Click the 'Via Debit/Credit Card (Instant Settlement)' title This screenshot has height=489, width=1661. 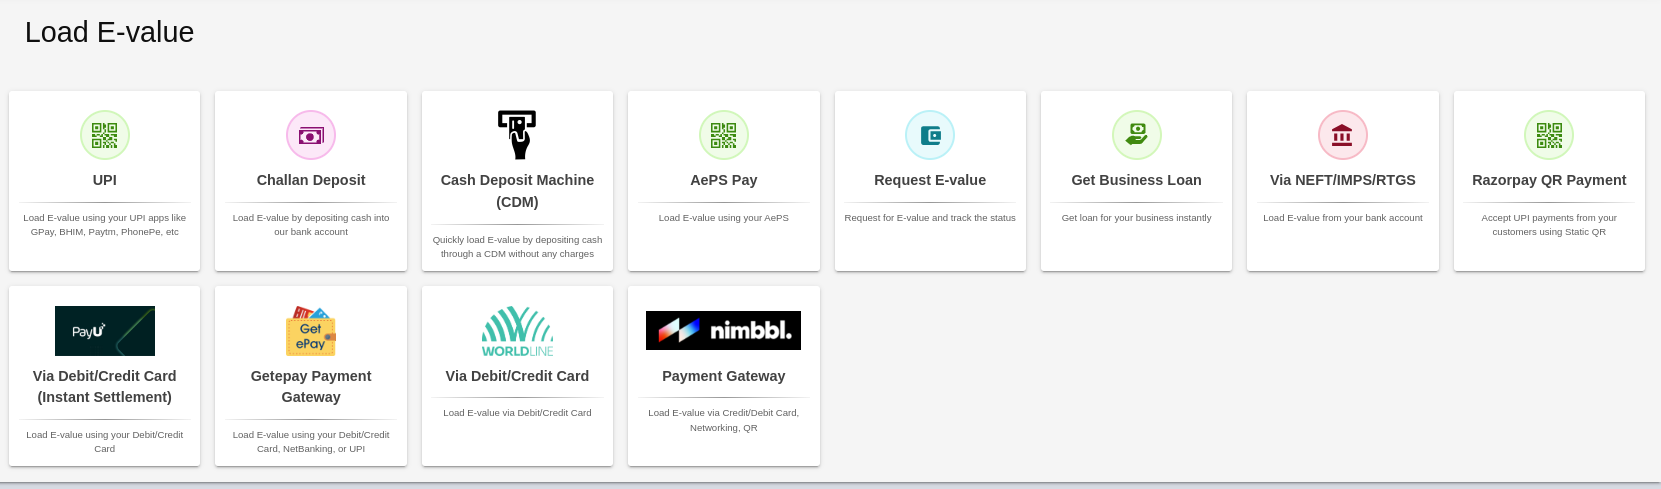point(105,386)
